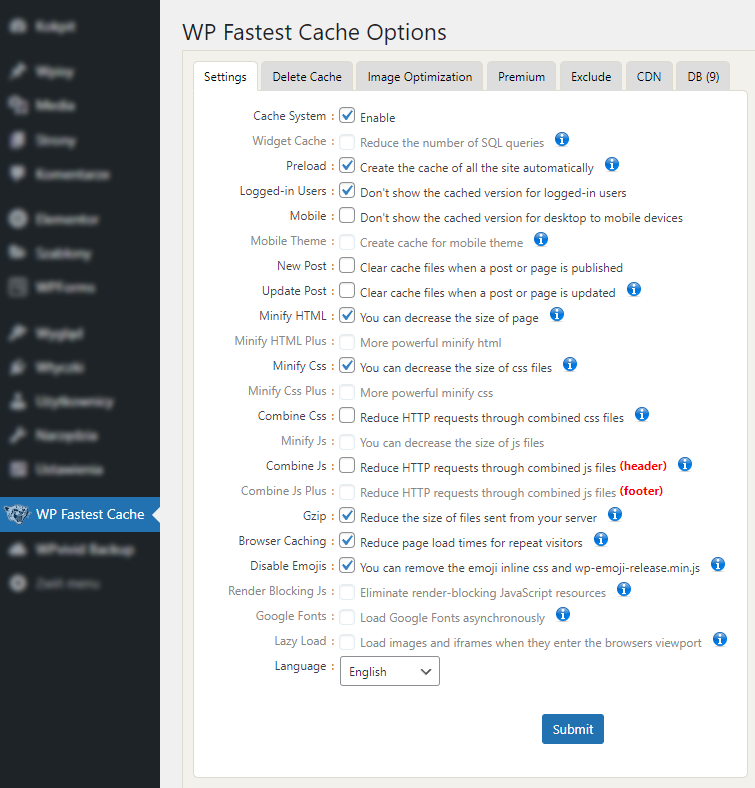Click the Lazy Load checkbox
This screenshot has height=788, width=755.
click(x=347, y=642)
